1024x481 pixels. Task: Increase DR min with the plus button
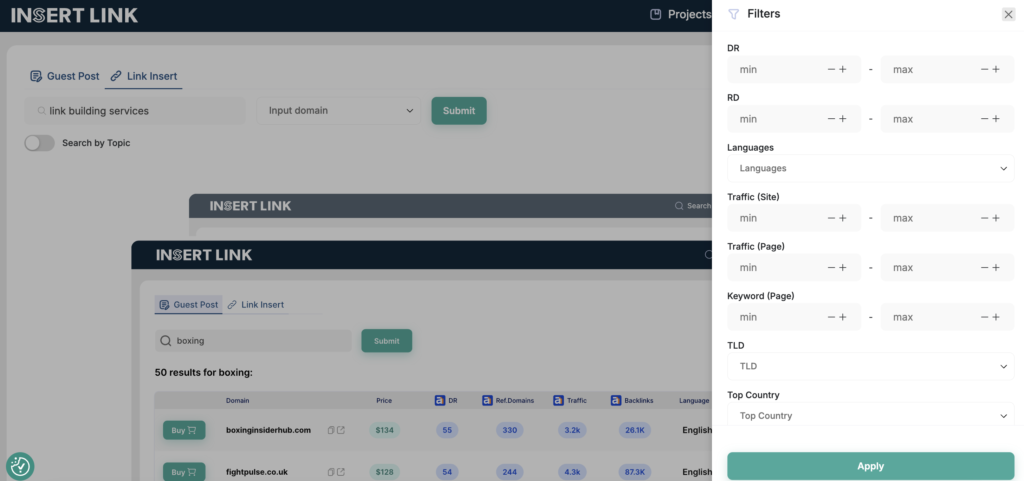(x=842, y=69)
